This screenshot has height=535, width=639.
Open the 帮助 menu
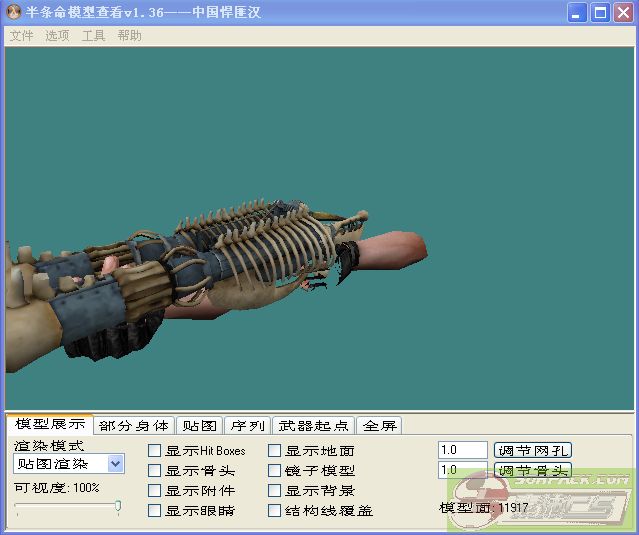tap(129, 35)
